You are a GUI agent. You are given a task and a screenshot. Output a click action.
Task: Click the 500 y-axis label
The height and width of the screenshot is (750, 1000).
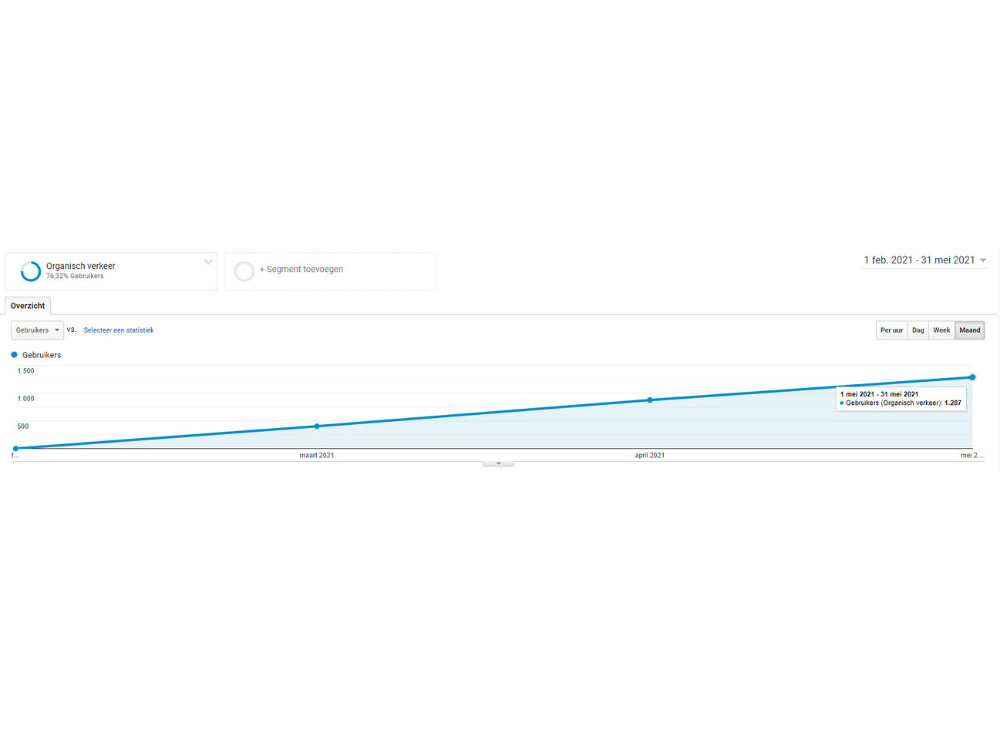(x=23, y=426)
